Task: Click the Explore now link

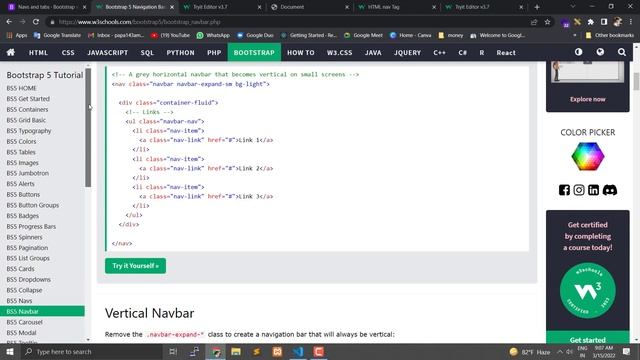Action: click(x=588, y=99)
